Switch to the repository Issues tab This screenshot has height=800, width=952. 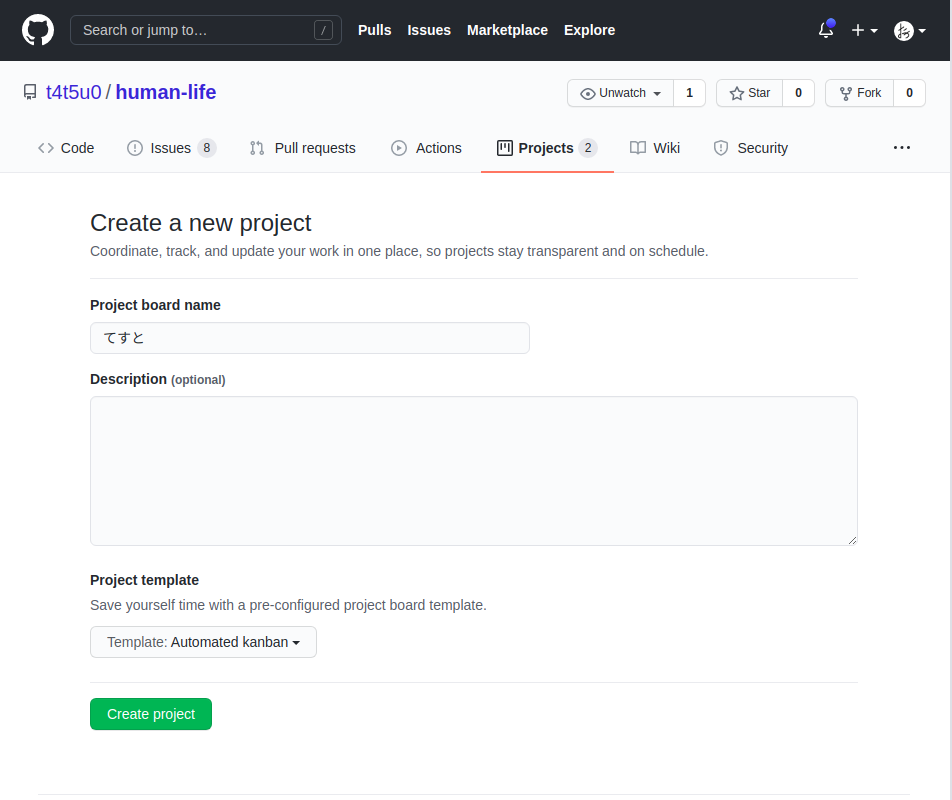[x=171, y=148]
